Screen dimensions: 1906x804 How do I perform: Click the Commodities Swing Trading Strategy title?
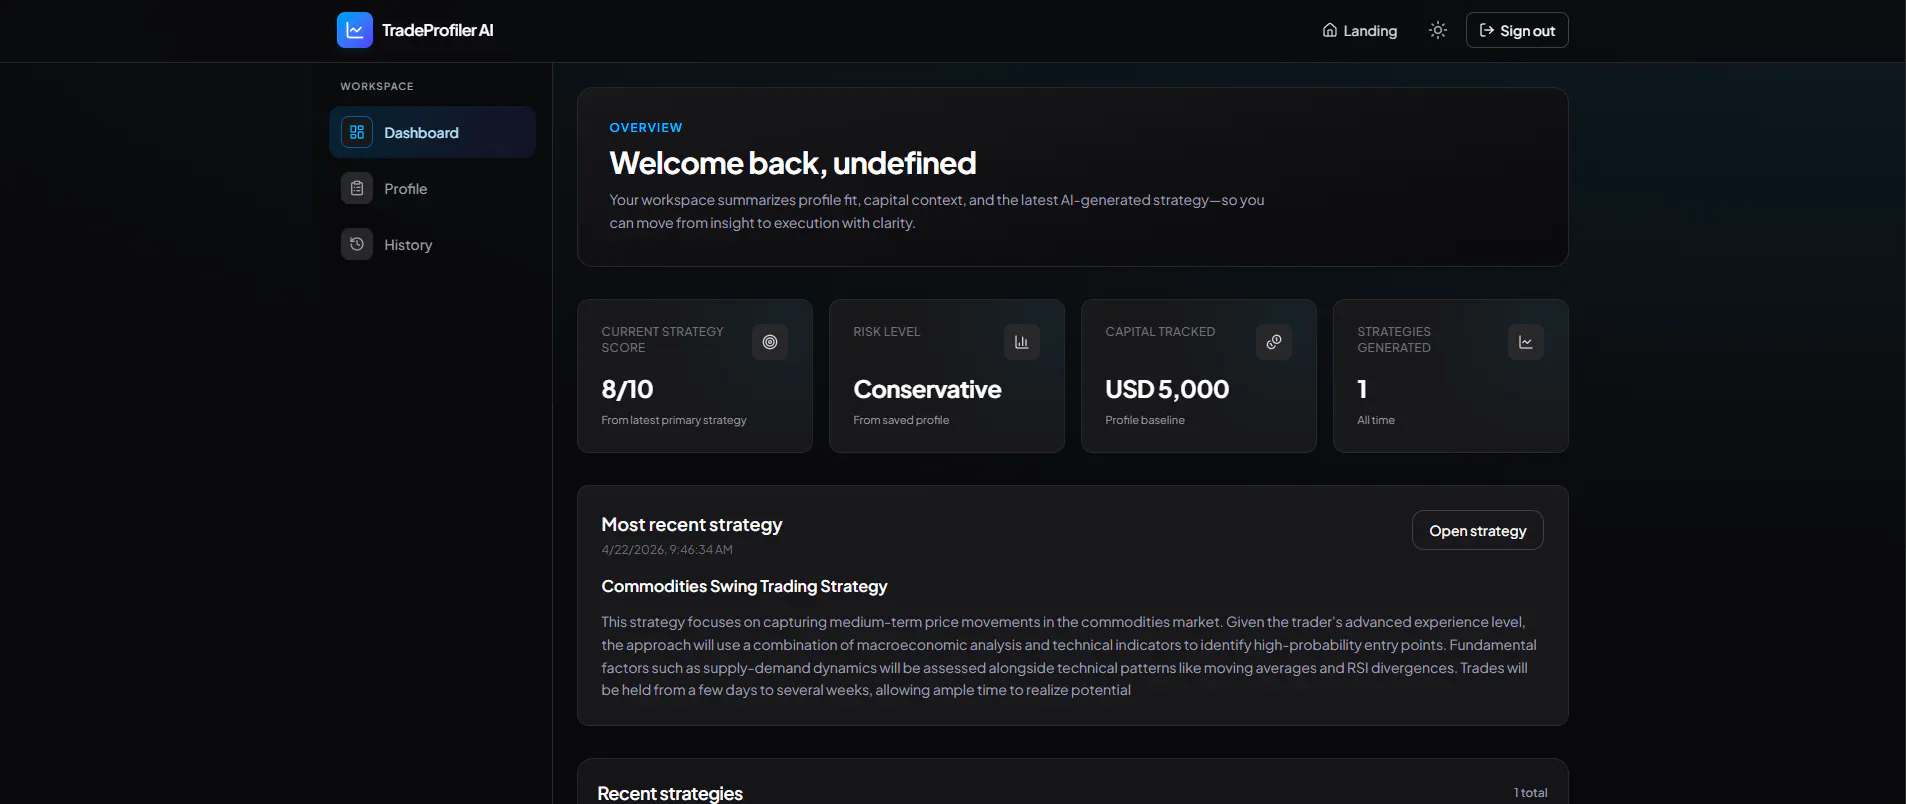pyautogui.click(x=744, y=586)
